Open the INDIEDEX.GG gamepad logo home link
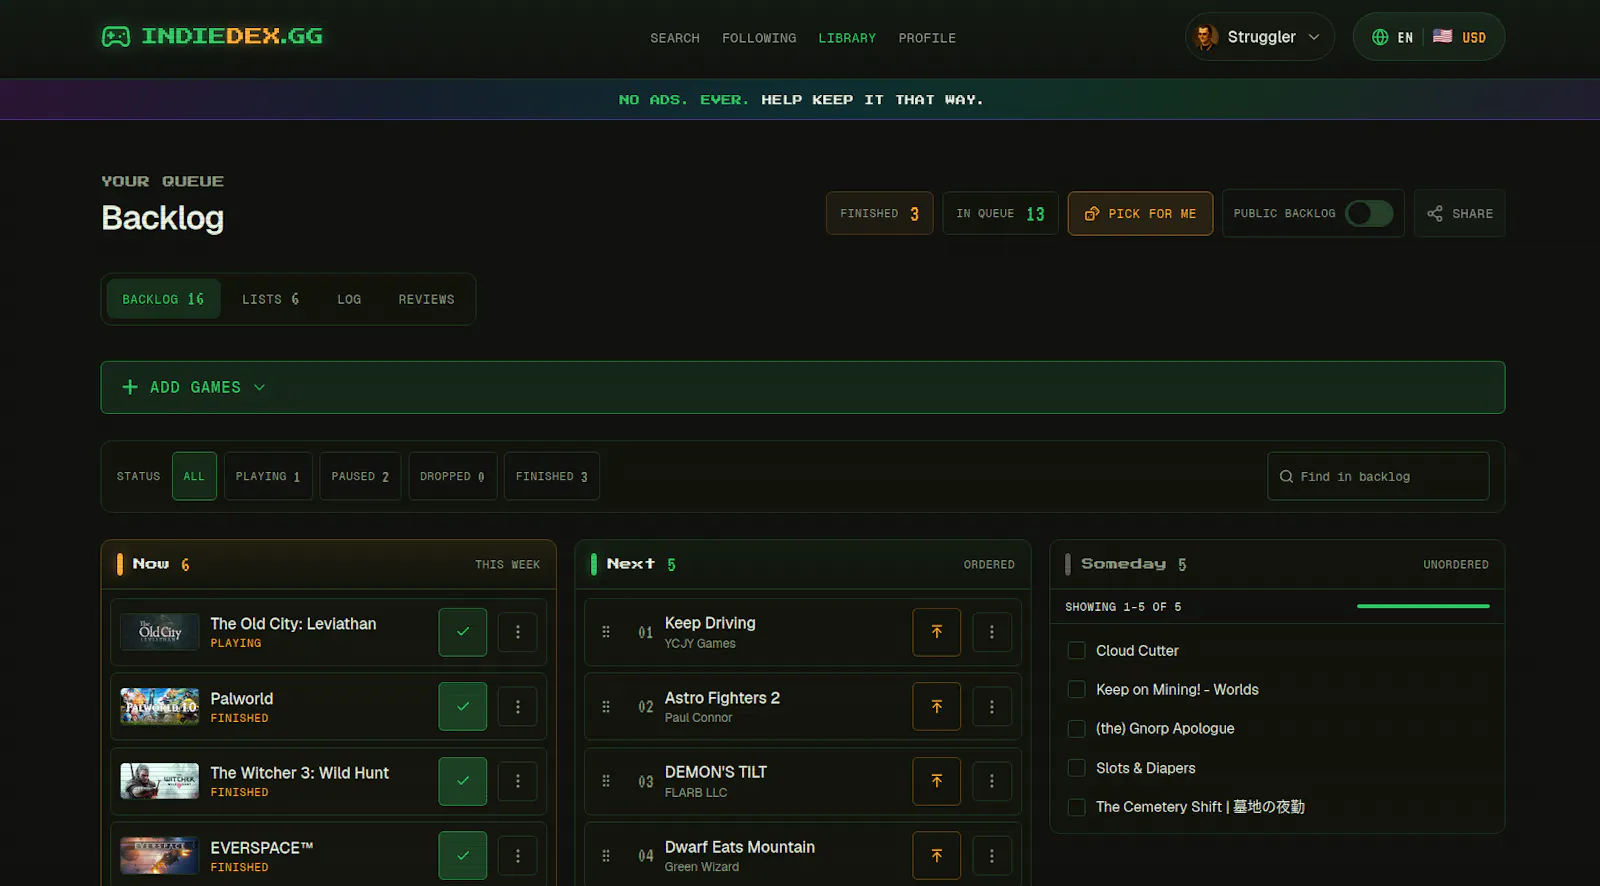Viewport: 1600px width, 886px height. point(212,37)
